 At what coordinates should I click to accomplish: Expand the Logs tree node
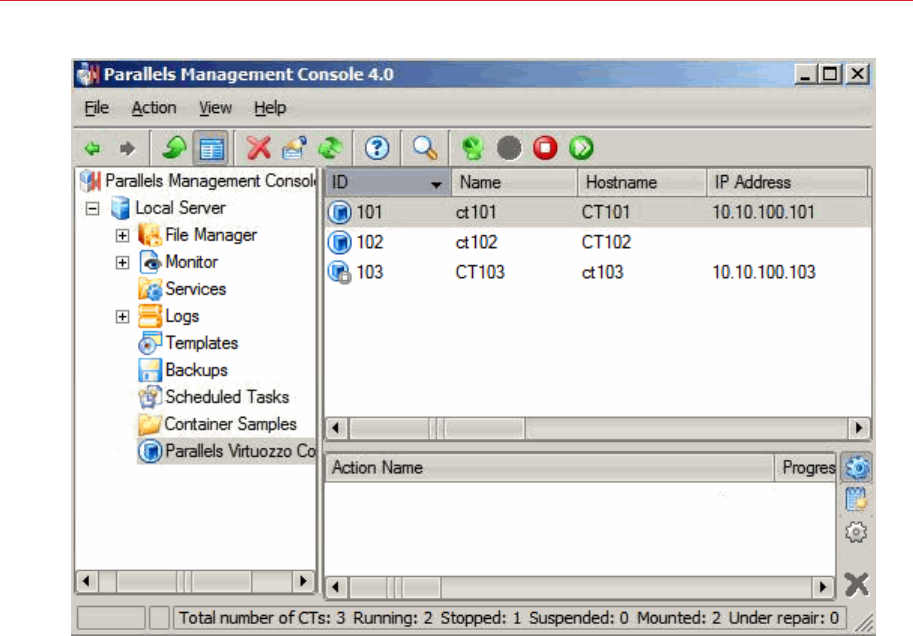click(122, 316)
